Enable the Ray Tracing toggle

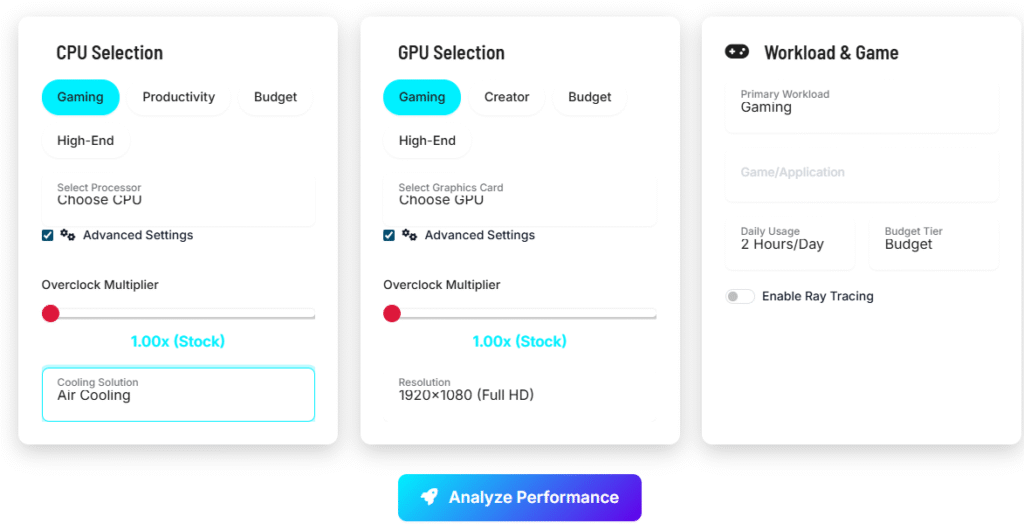[740, 296]
